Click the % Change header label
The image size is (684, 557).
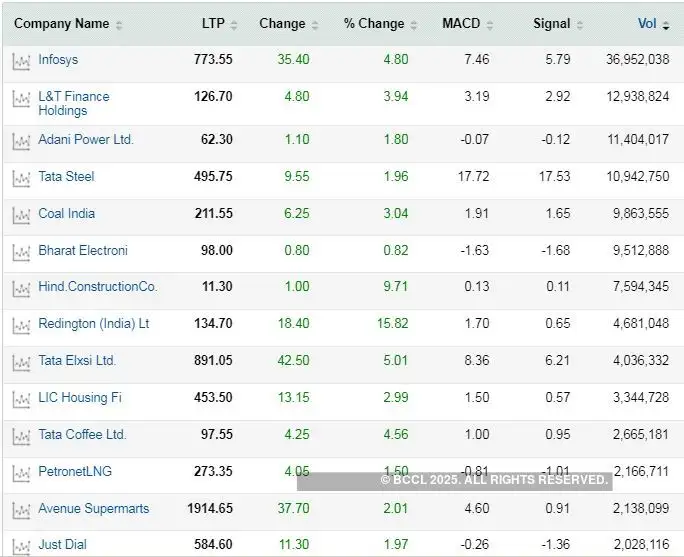tap(374, 24)
